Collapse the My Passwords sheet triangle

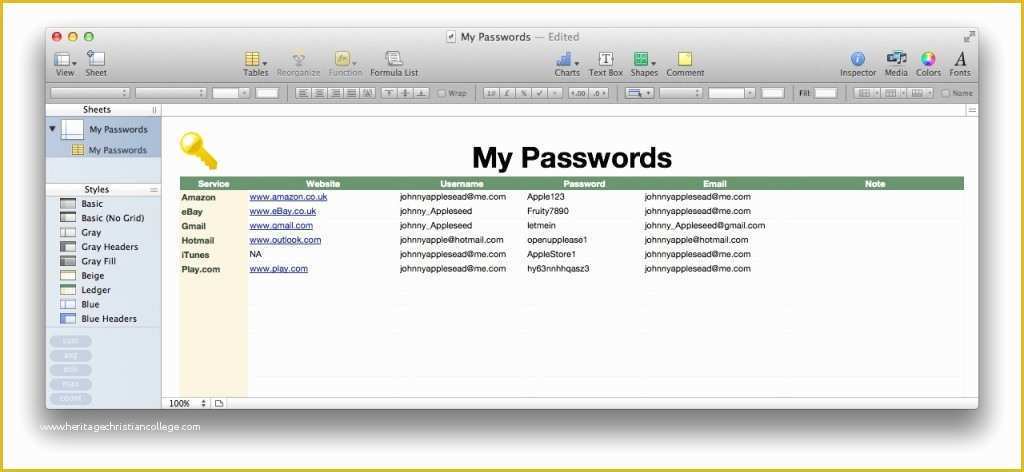[52, 129]
